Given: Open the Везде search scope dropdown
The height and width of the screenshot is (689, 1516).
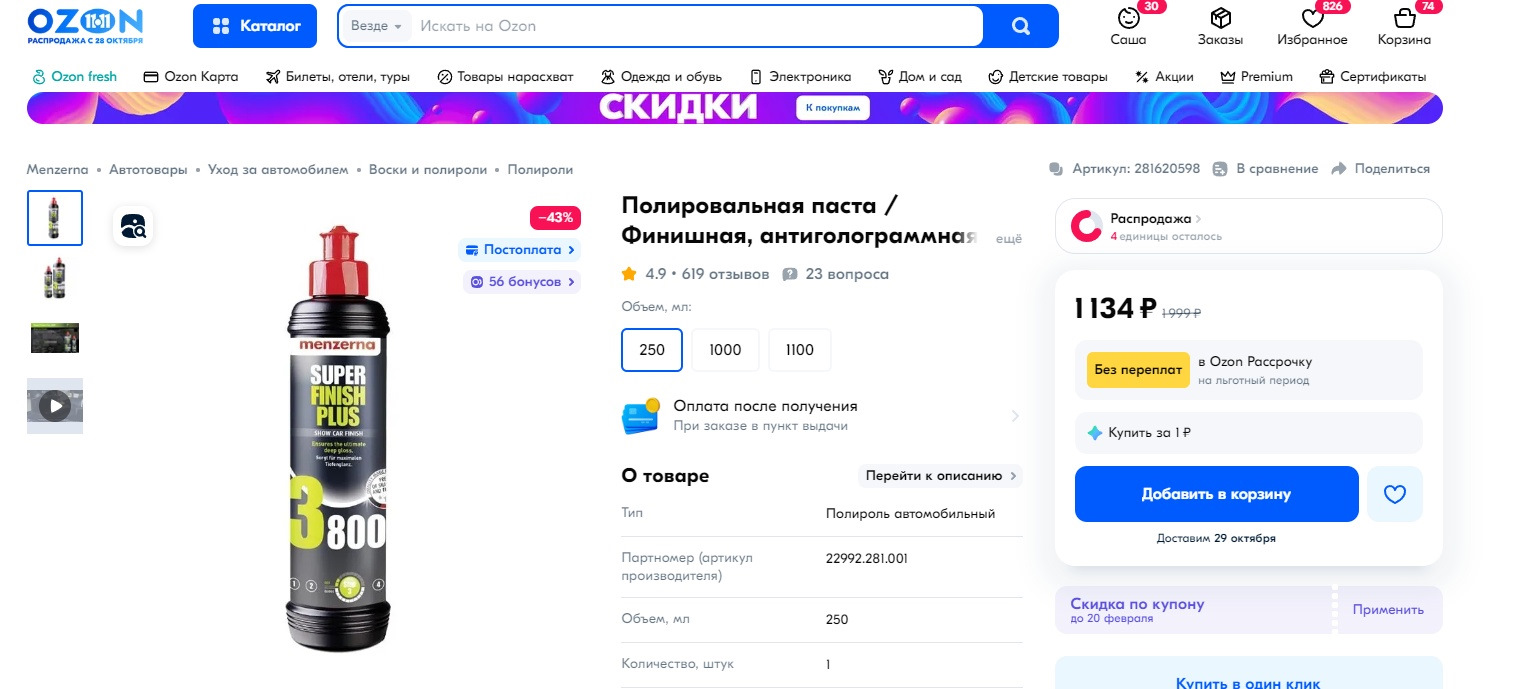Looking at the screenshot, I should click(377, 26).
